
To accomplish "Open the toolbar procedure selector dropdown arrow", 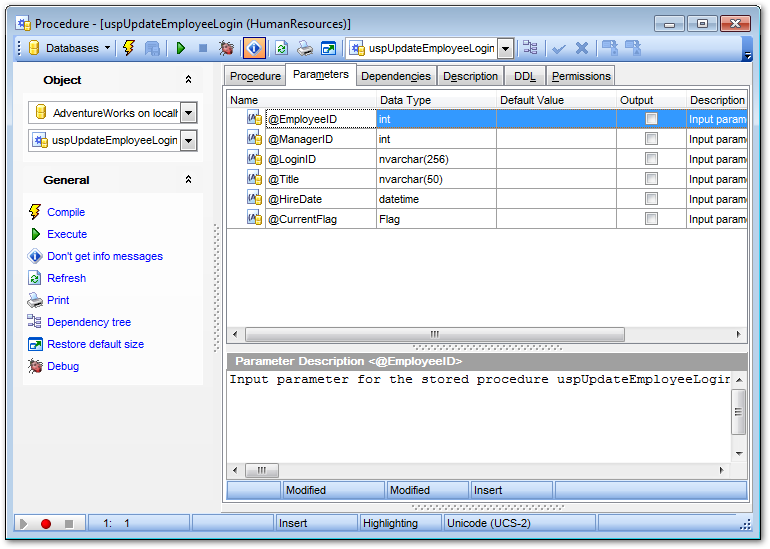I will (505, 48).
